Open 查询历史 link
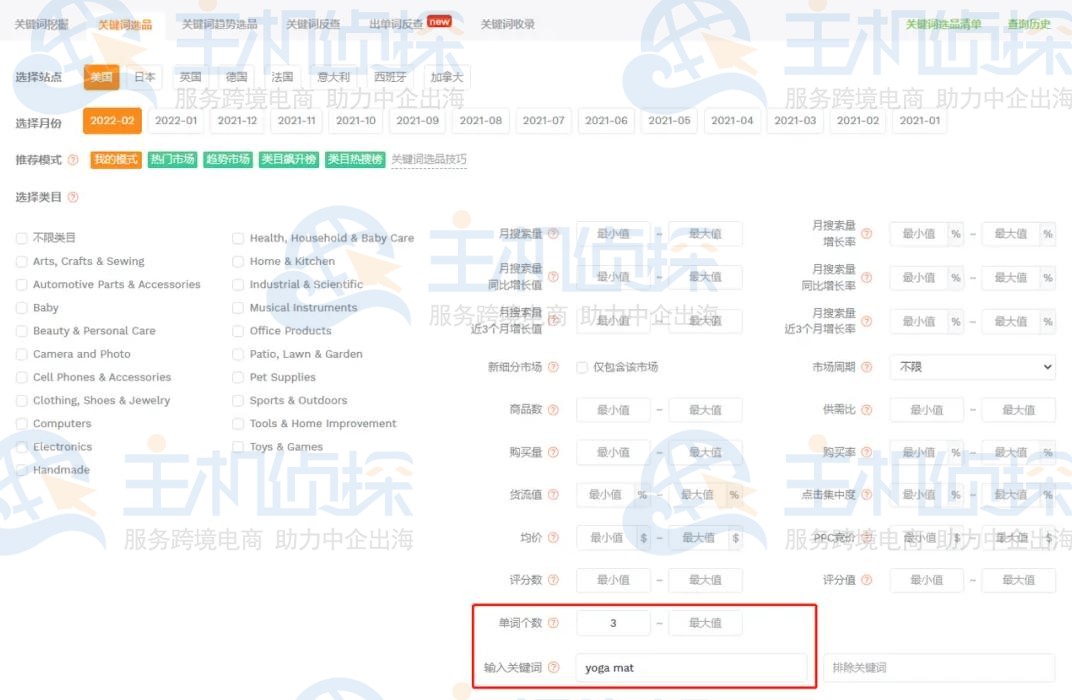 tap(1029, 25)
